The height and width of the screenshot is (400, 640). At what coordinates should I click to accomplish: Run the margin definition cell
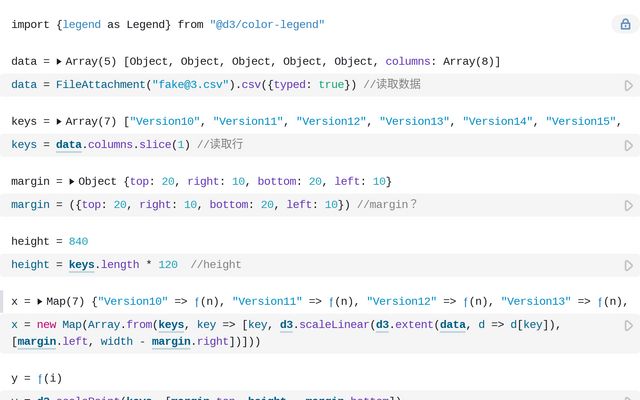(628, 205)
